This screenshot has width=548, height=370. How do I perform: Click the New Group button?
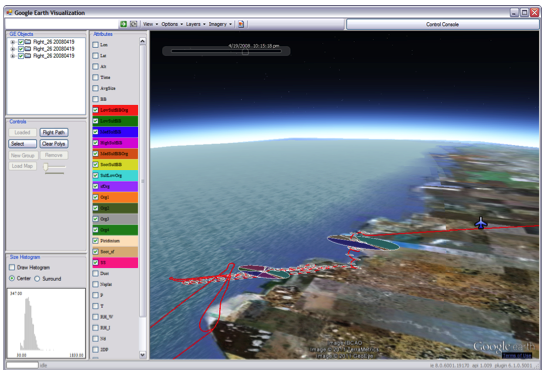[23, 155]
